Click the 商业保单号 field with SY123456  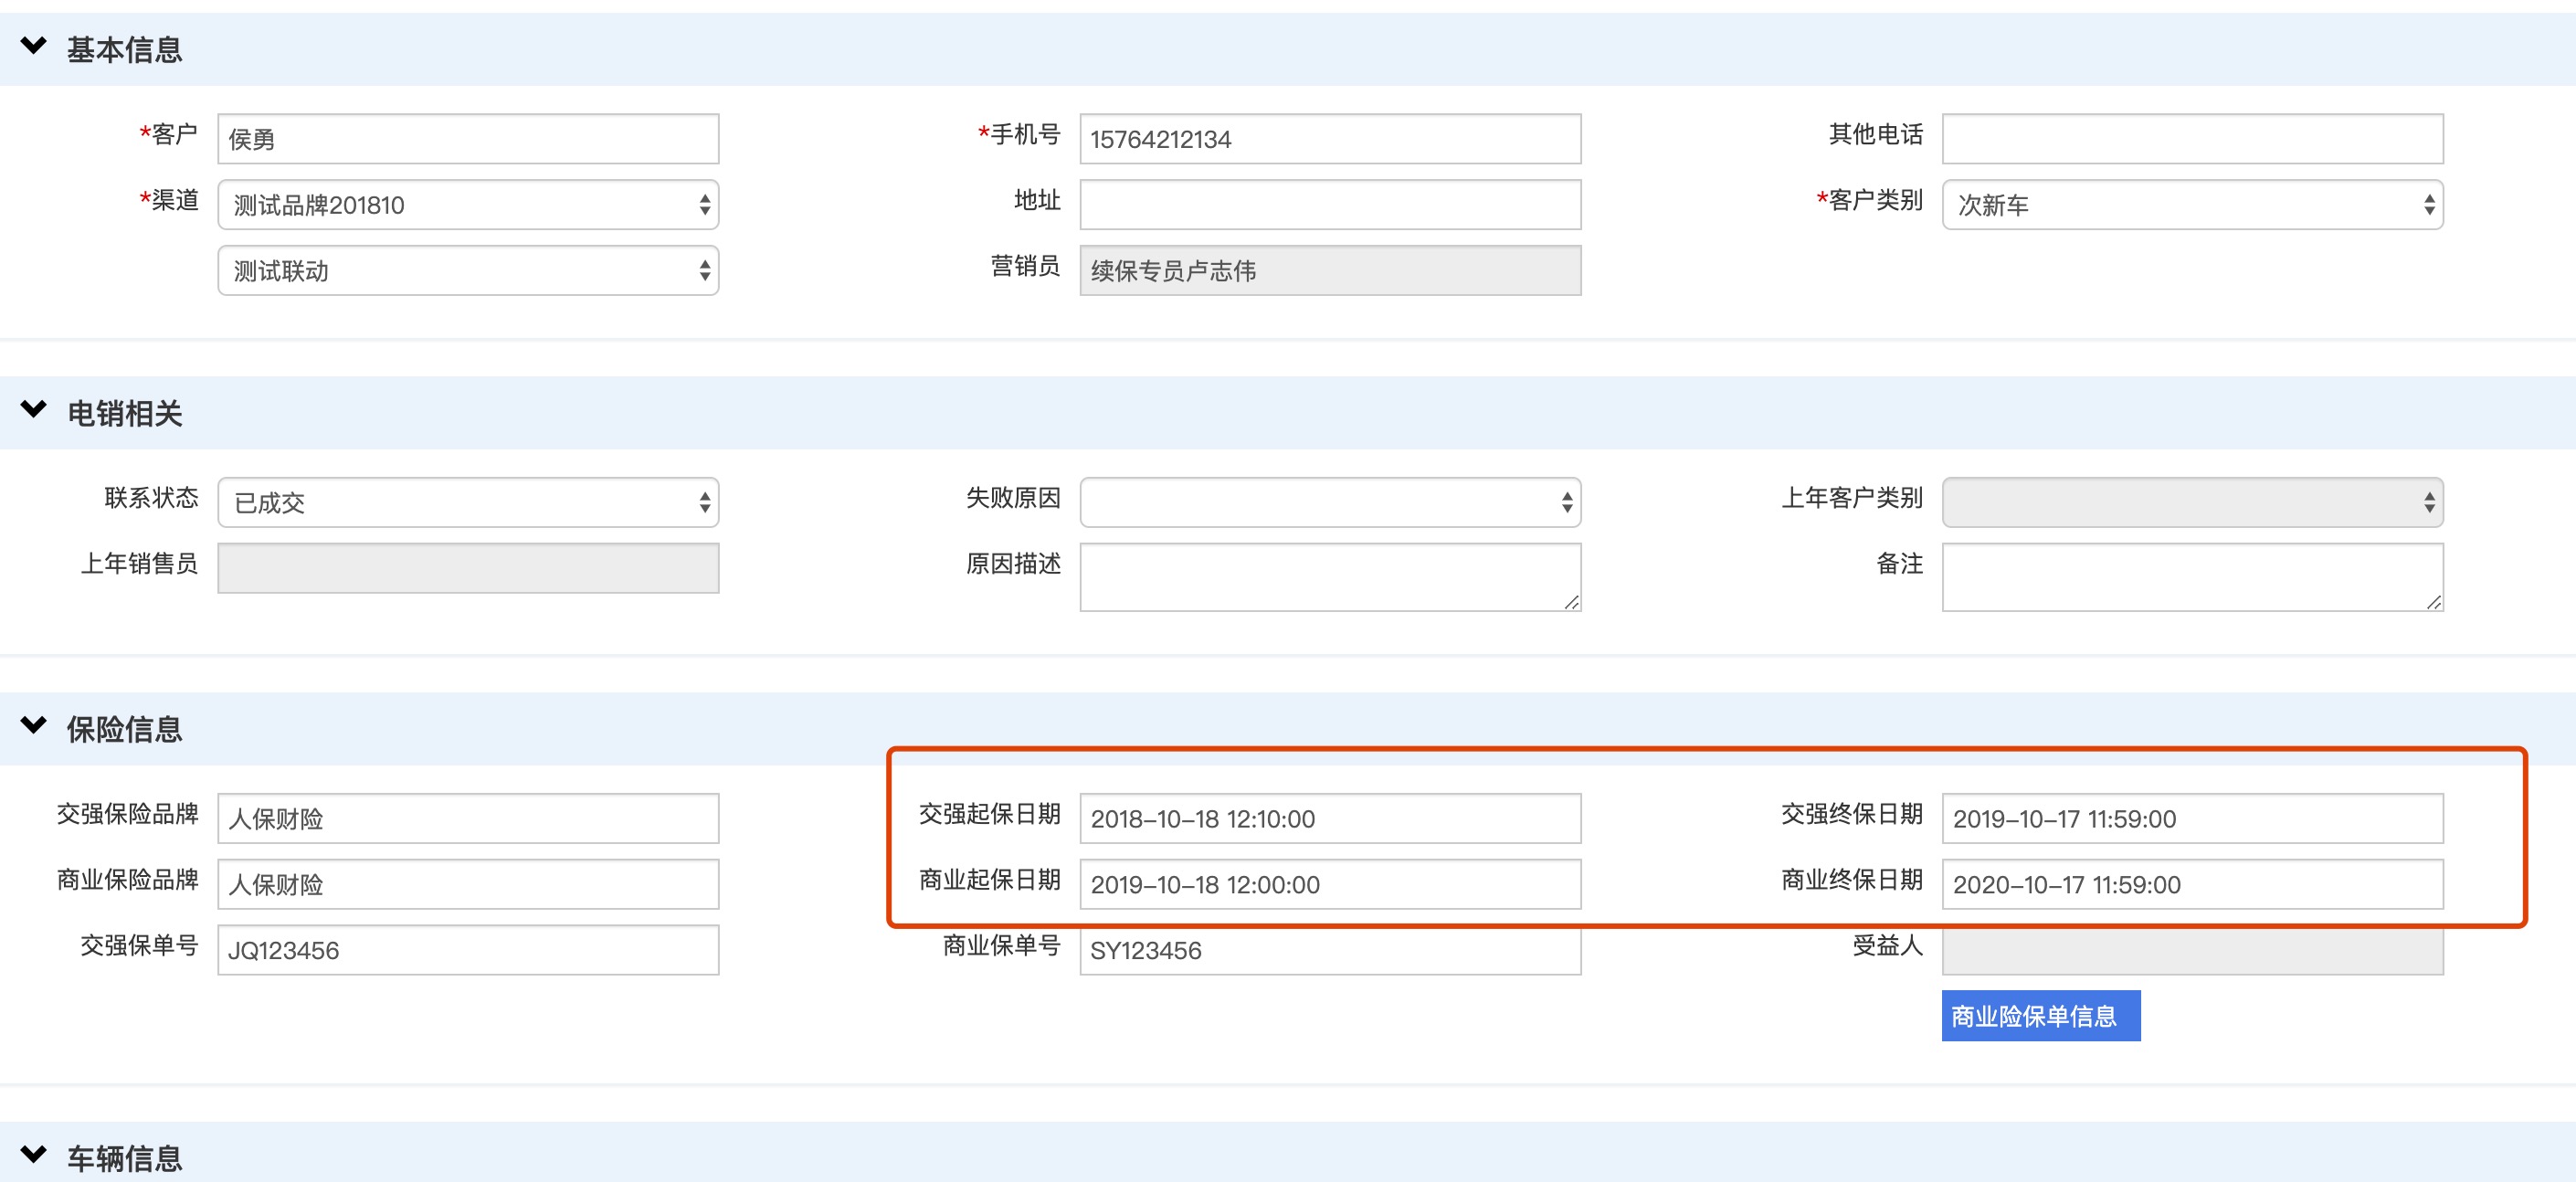pyautogui.click(x=1329, y=952)
